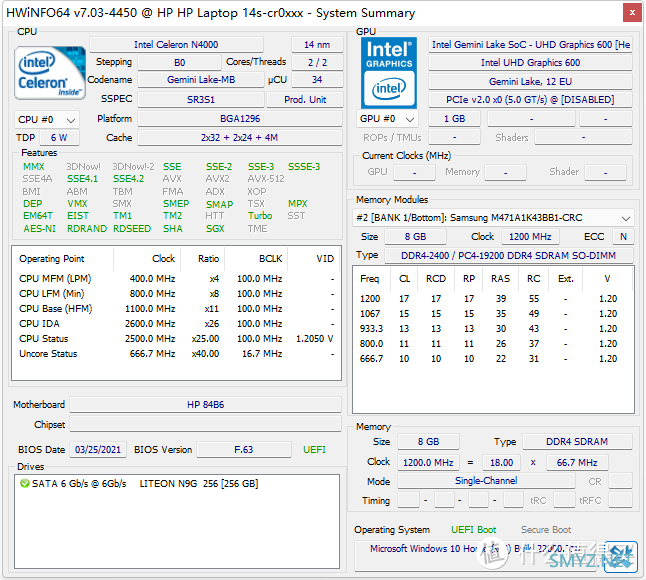Select the 800.0 frequency timing row
646x580 pixels.
tap(493, 344)
